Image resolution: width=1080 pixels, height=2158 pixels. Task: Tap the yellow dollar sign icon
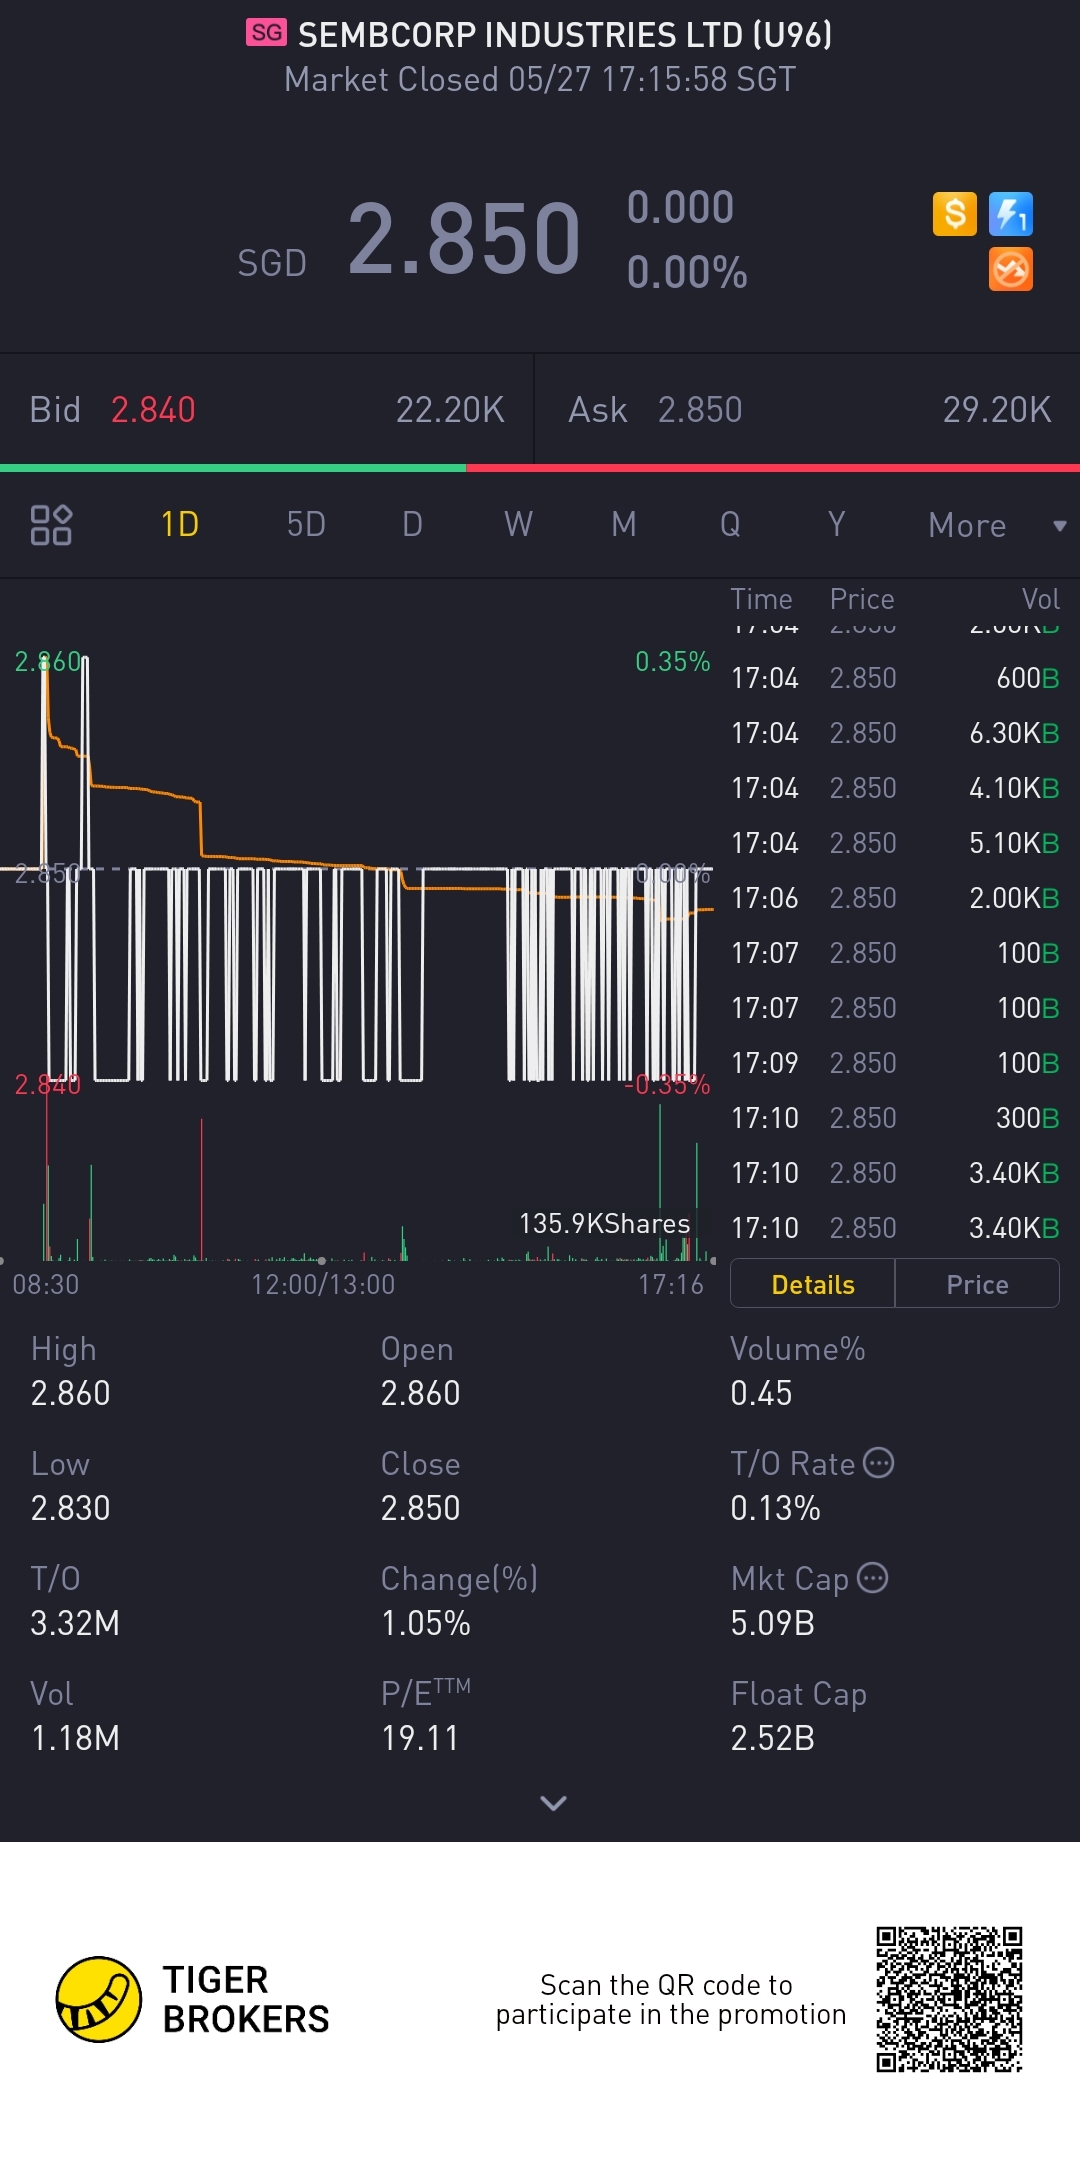[x=954, y=214]
